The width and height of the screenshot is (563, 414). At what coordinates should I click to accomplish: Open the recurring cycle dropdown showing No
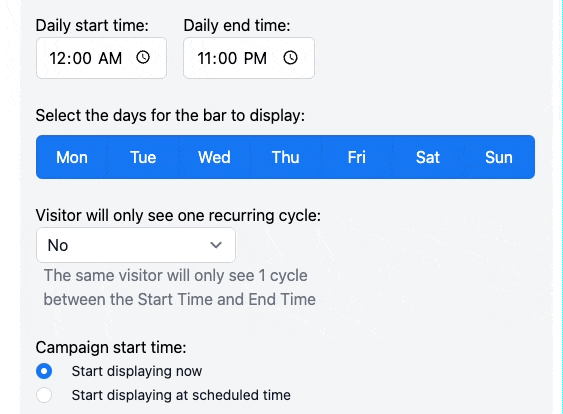[136, 245]
